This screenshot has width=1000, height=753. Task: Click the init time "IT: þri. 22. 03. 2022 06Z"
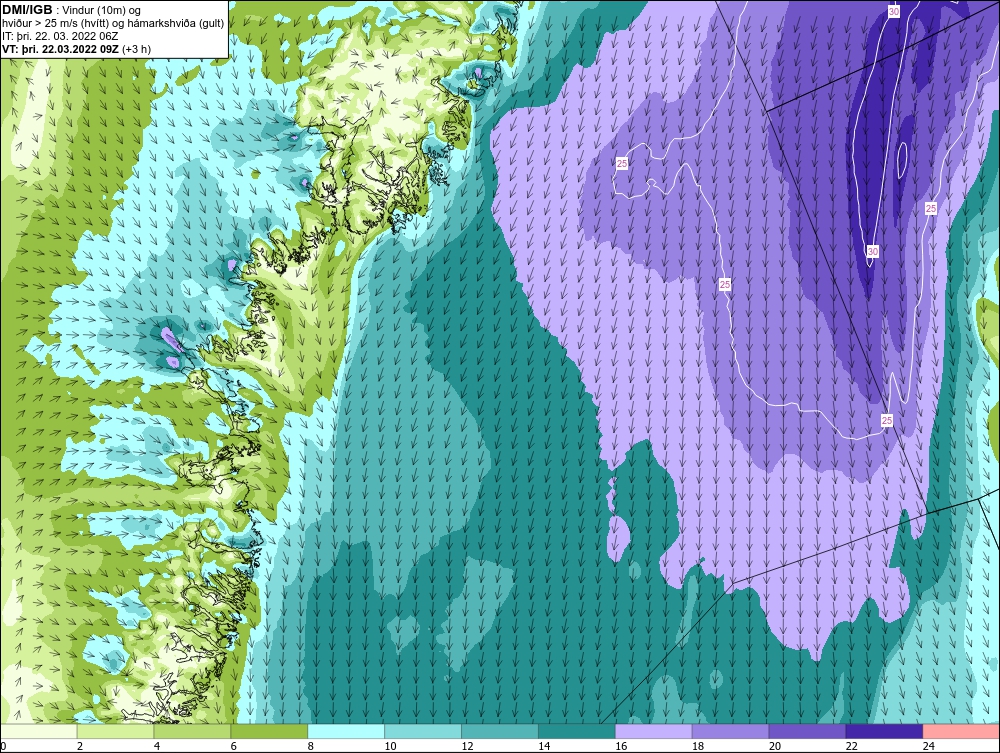click(60, 36)
